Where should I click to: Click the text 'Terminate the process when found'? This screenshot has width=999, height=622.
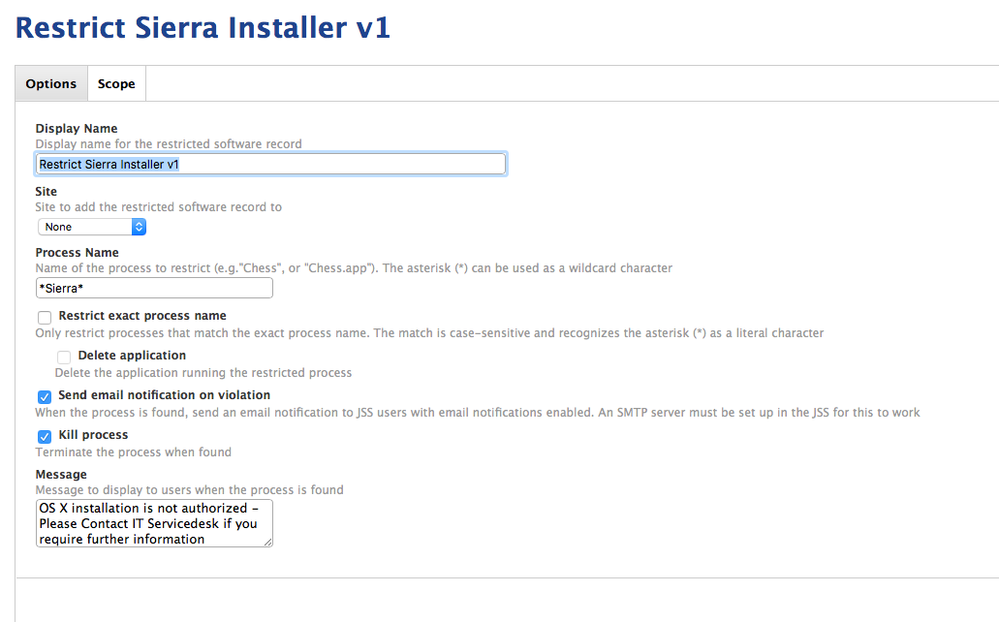click(x=134, y=452)
